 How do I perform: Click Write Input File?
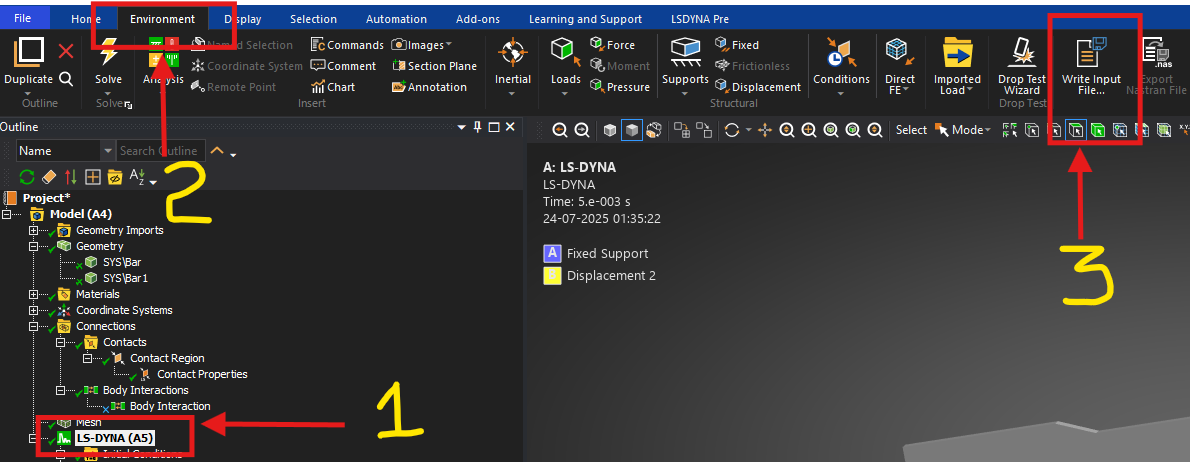click(x=1093, y=68)
